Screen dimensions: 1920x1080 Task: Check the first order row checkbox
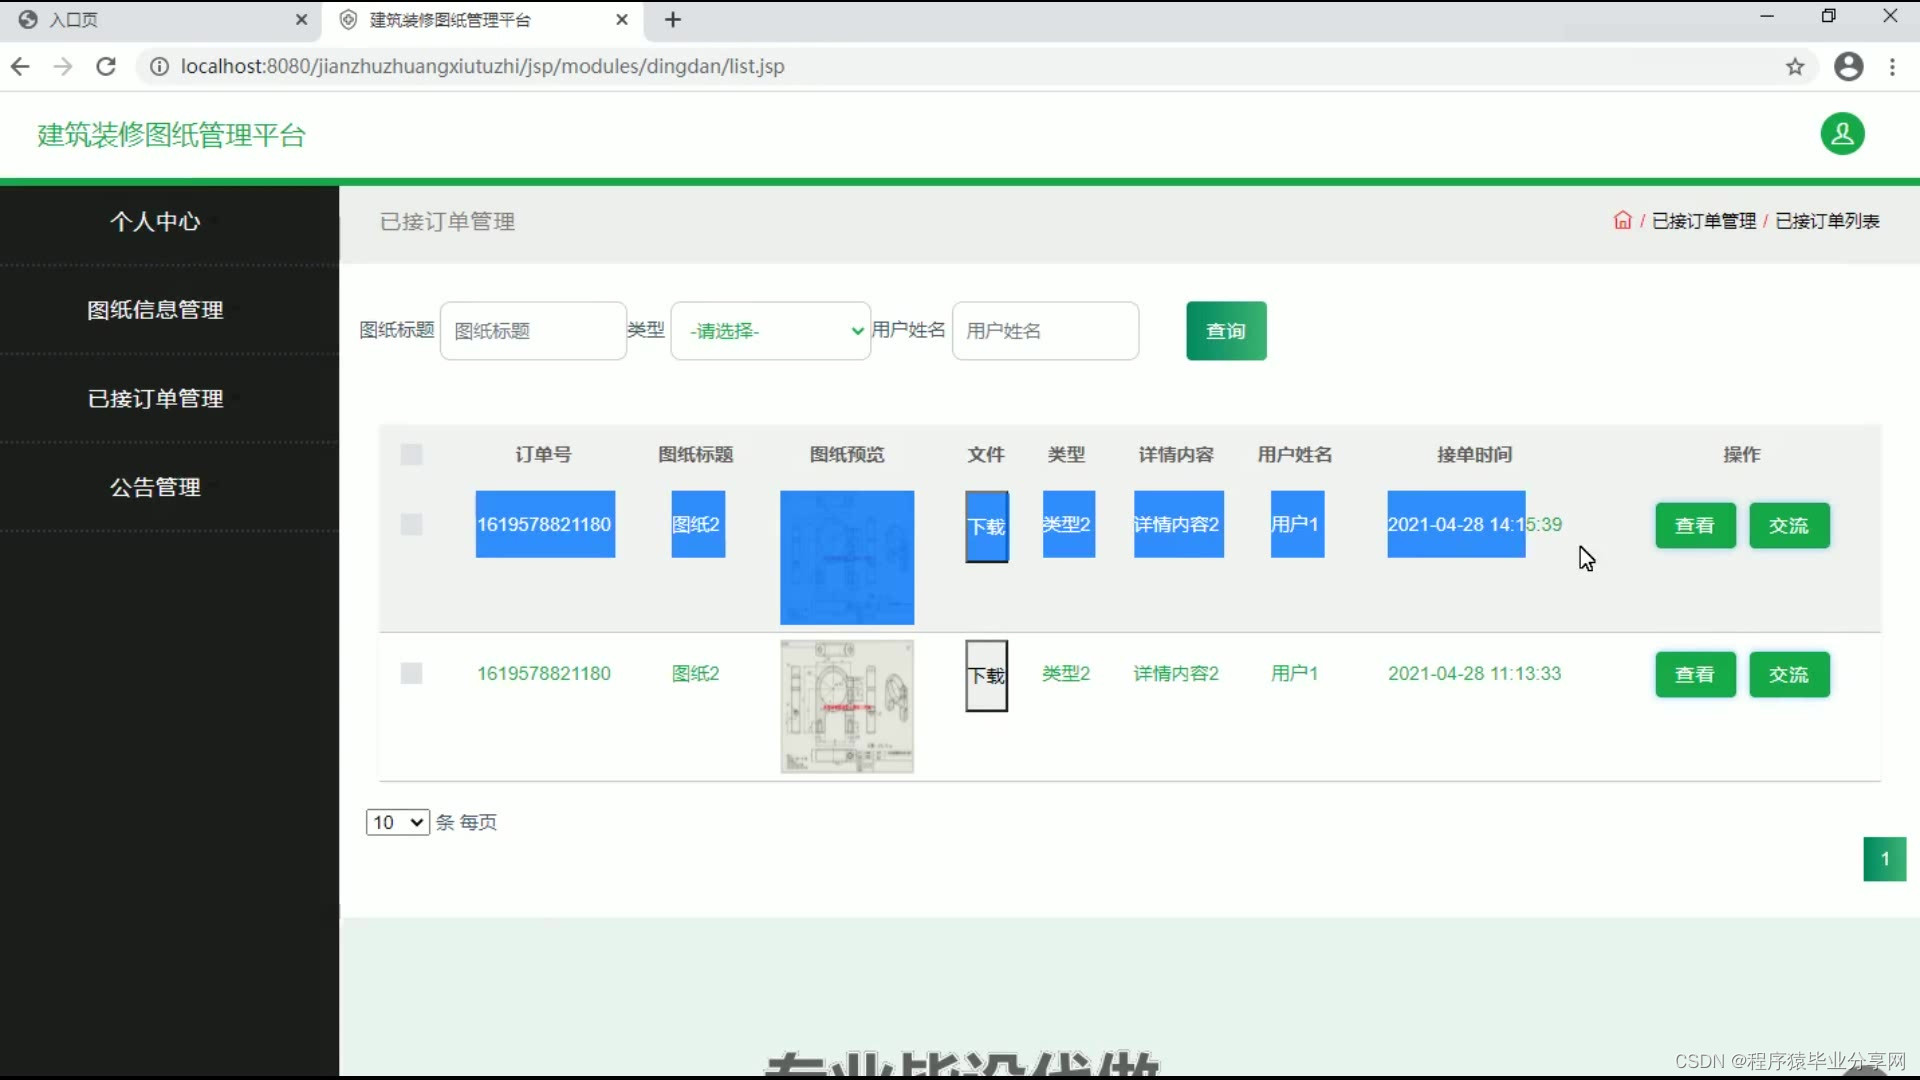(411, 524)
